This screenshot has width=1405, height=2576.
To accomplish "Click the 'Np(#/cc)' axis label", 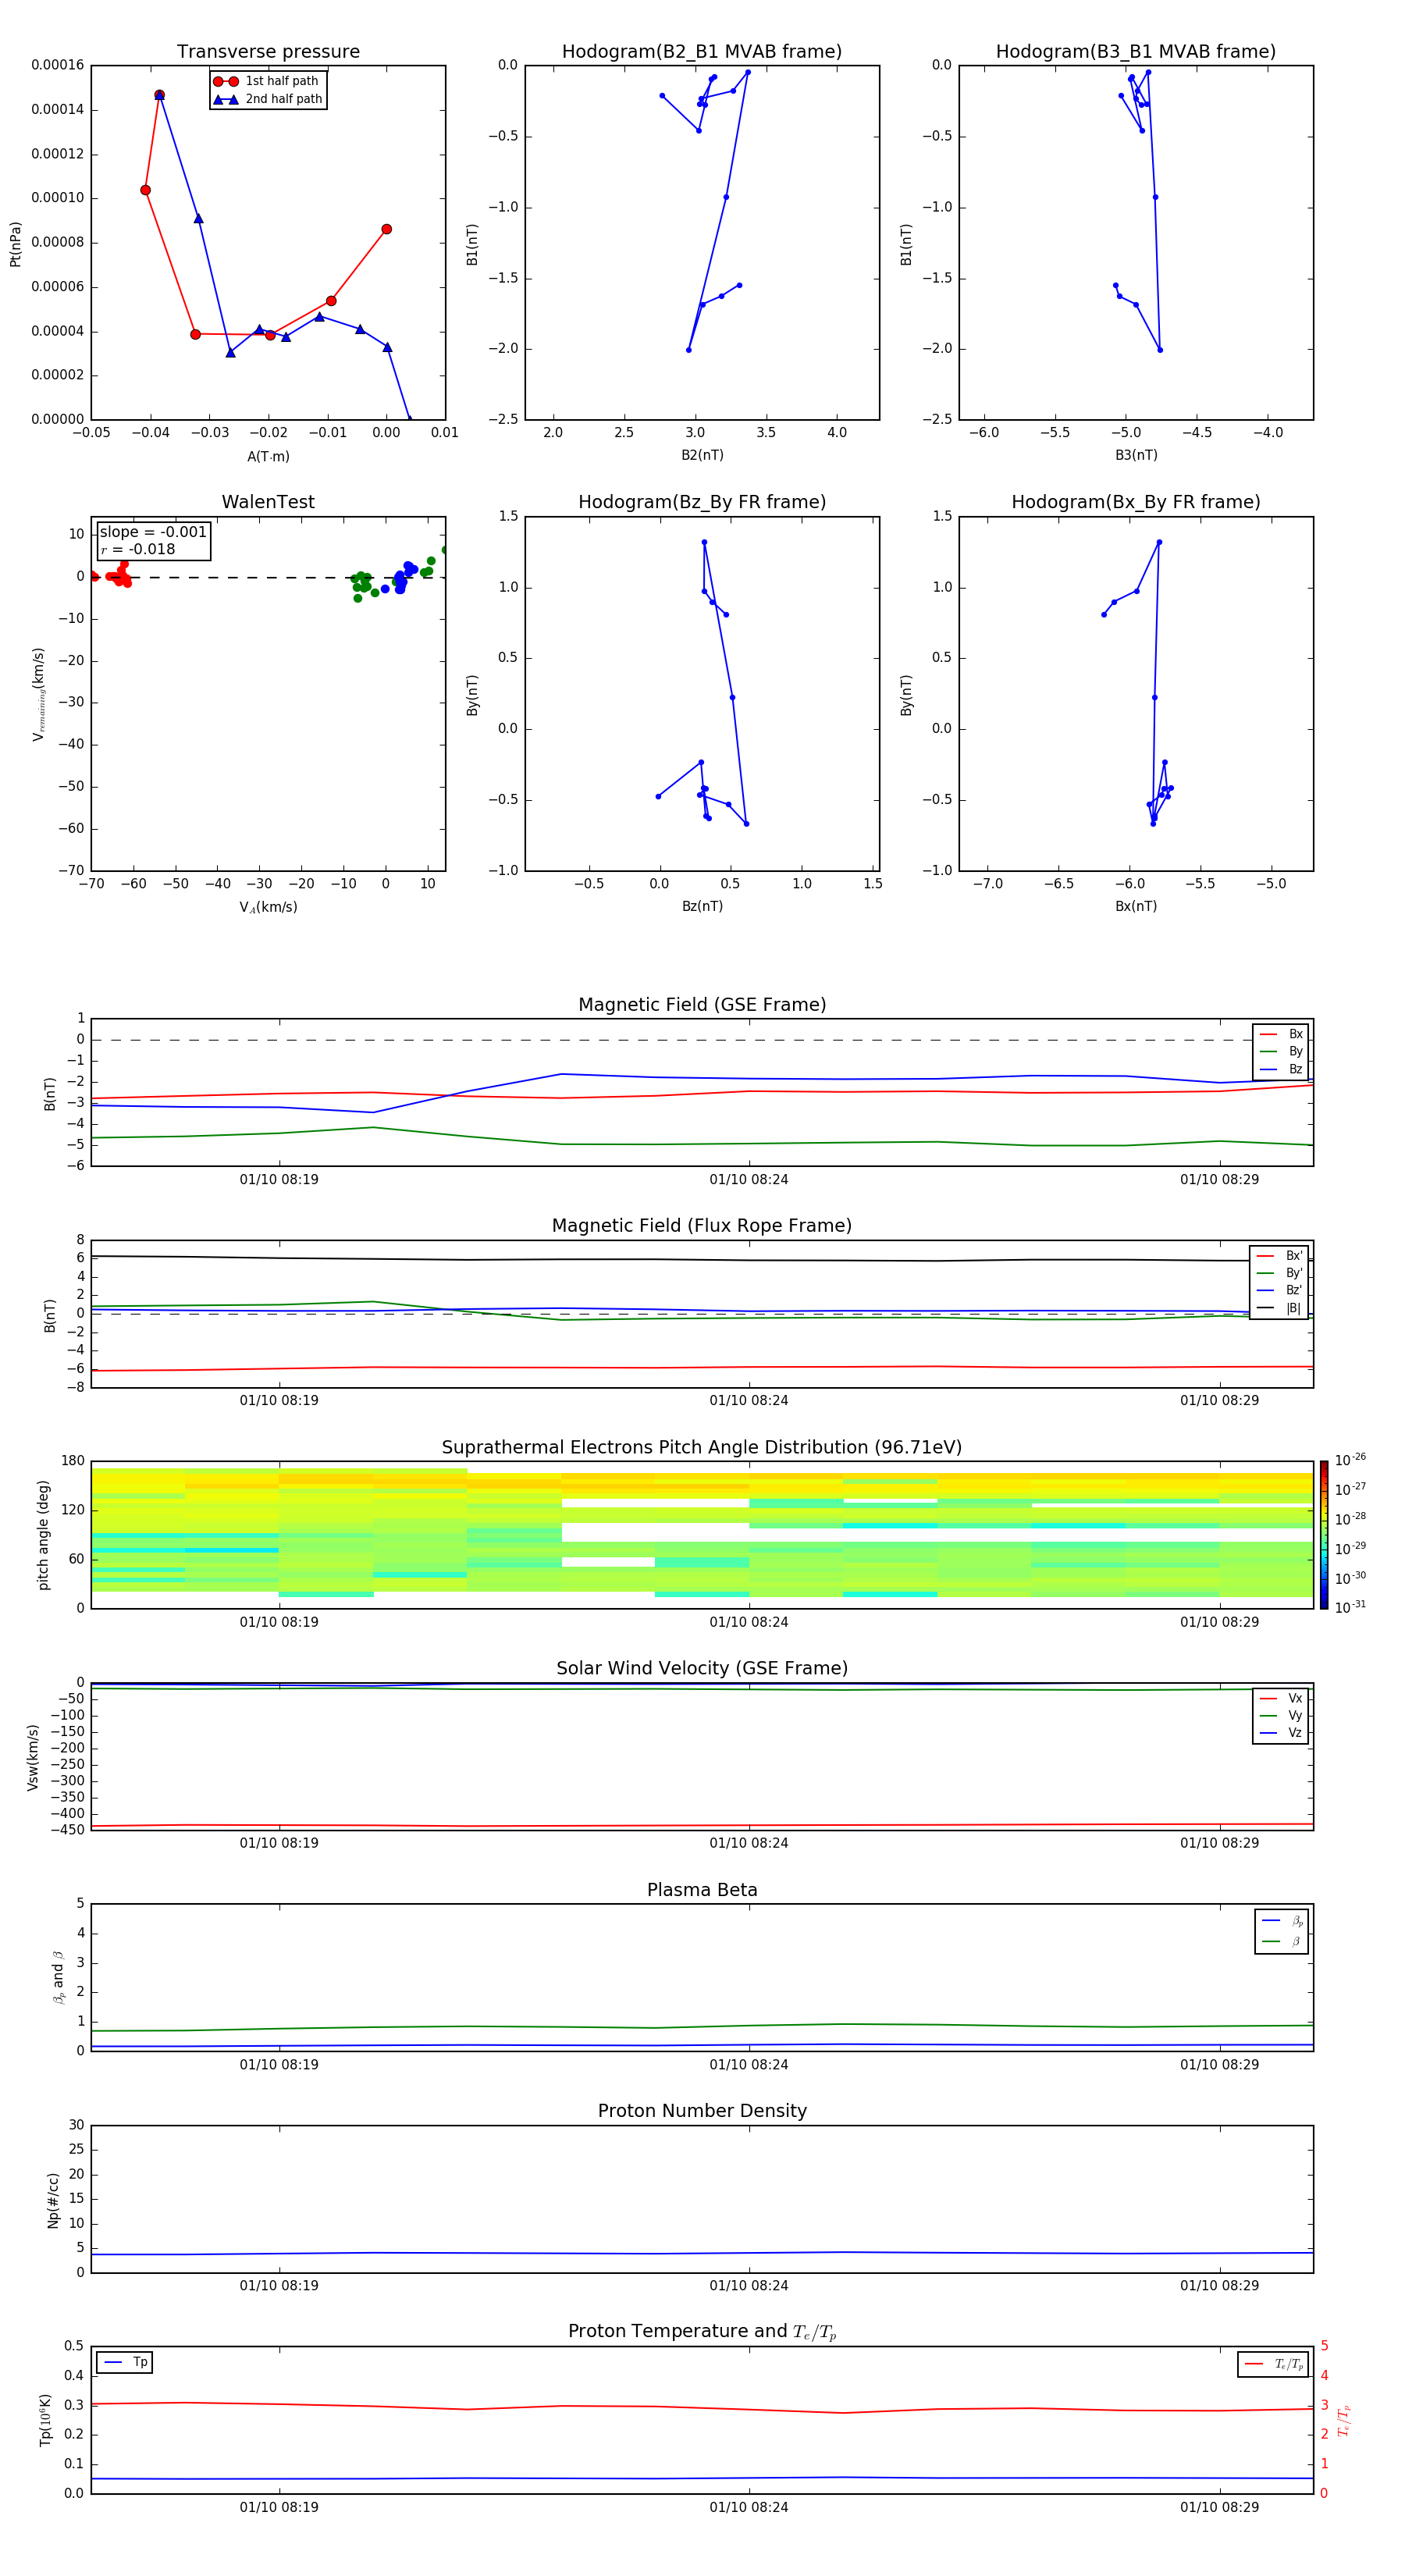I will (53, 2200).
